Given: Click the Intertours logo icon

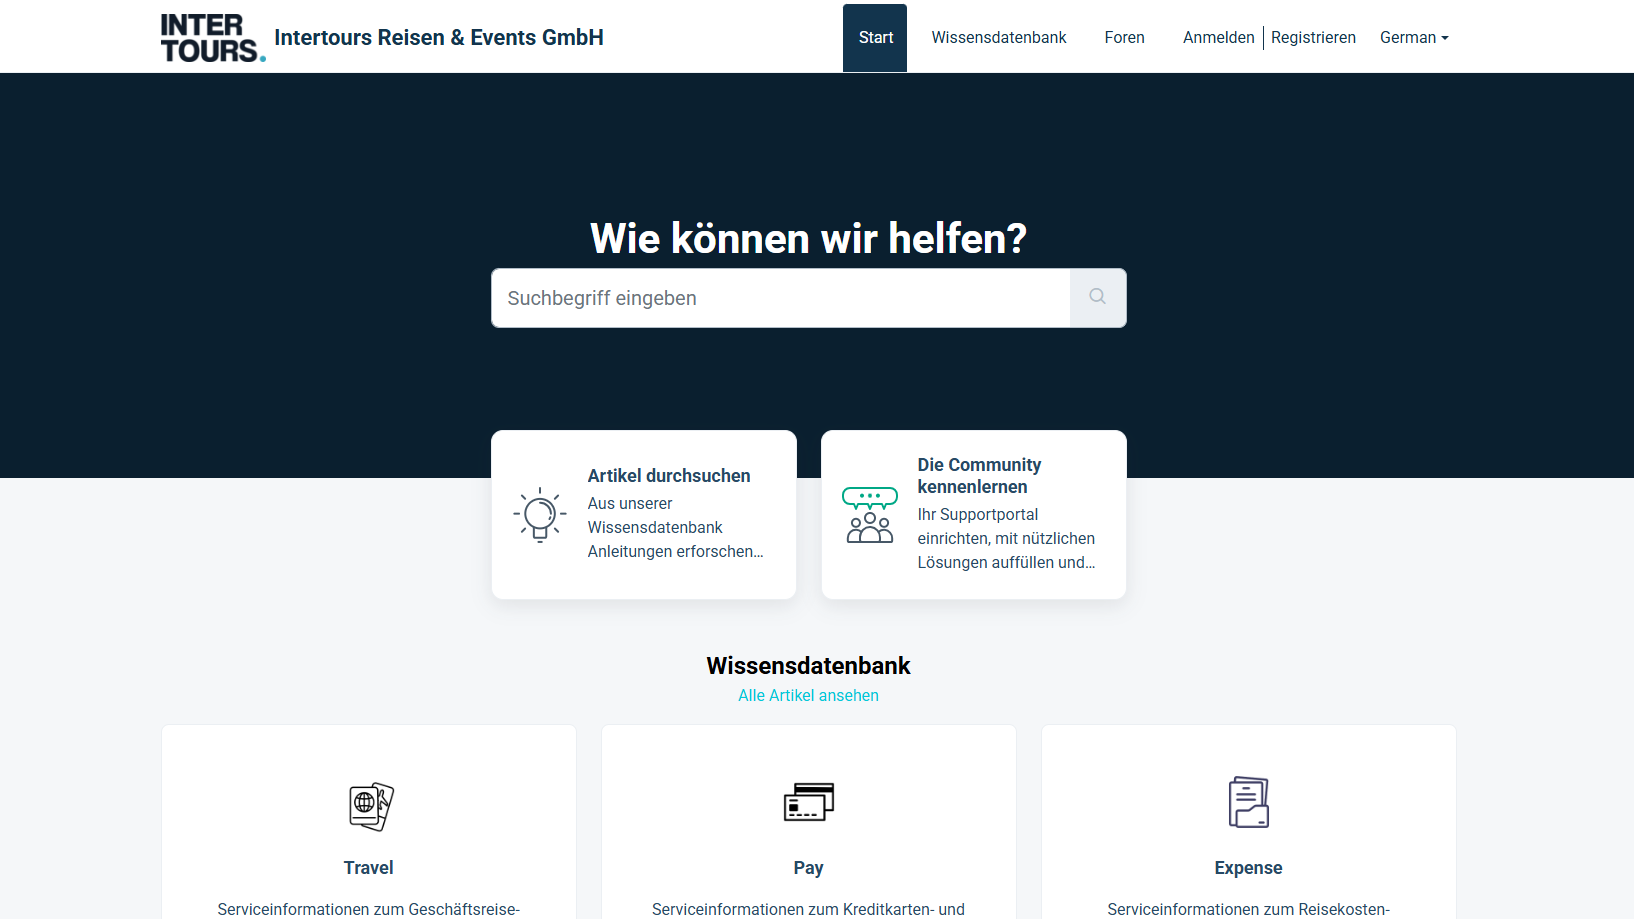Looking at the screenshot, I should tap(212, 38).
